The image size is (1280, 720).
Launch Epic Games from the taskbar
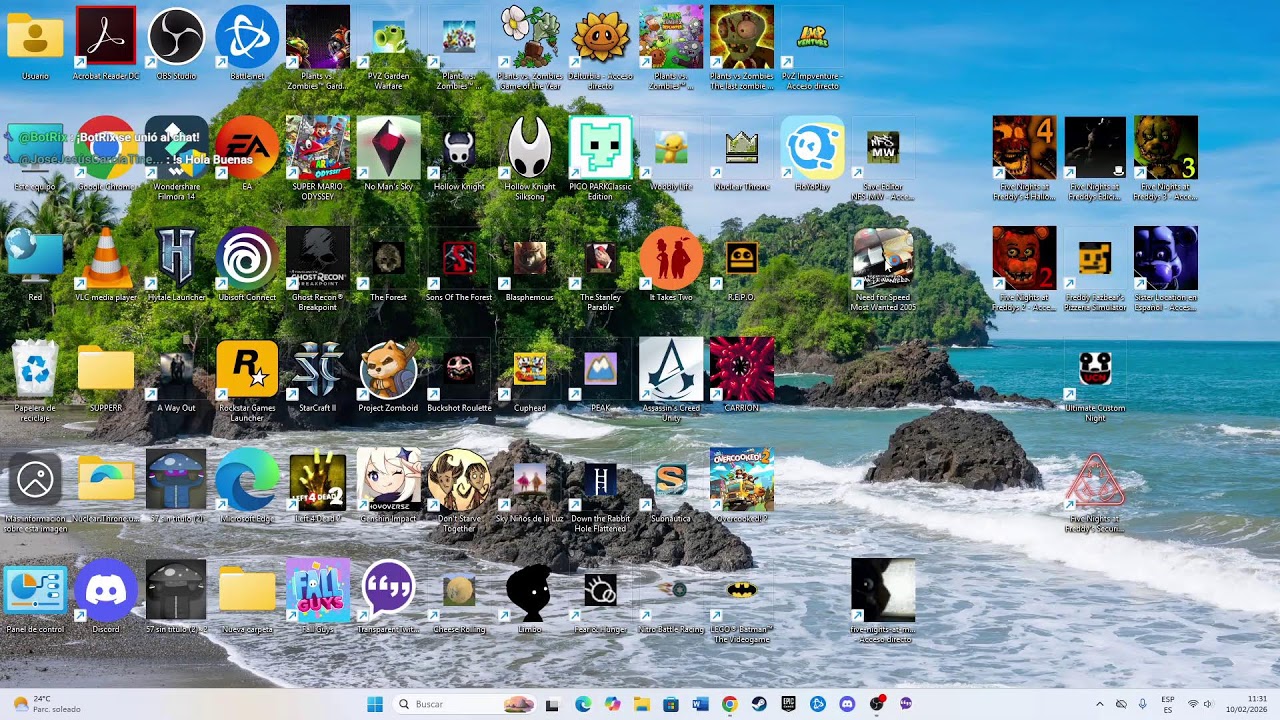[788, 704]
